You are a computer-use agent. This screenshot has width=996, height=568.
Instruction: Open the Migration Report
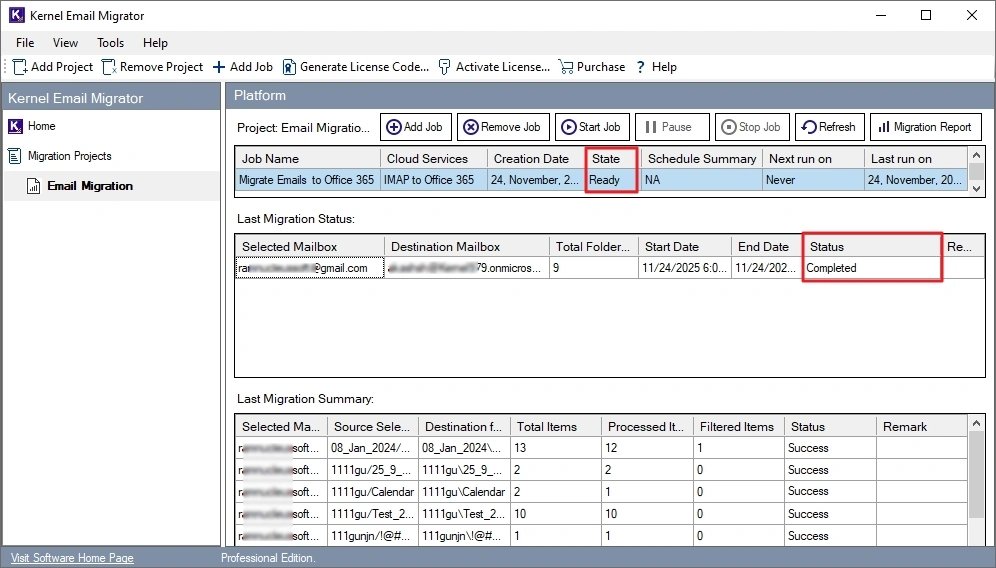click(924, 127)
